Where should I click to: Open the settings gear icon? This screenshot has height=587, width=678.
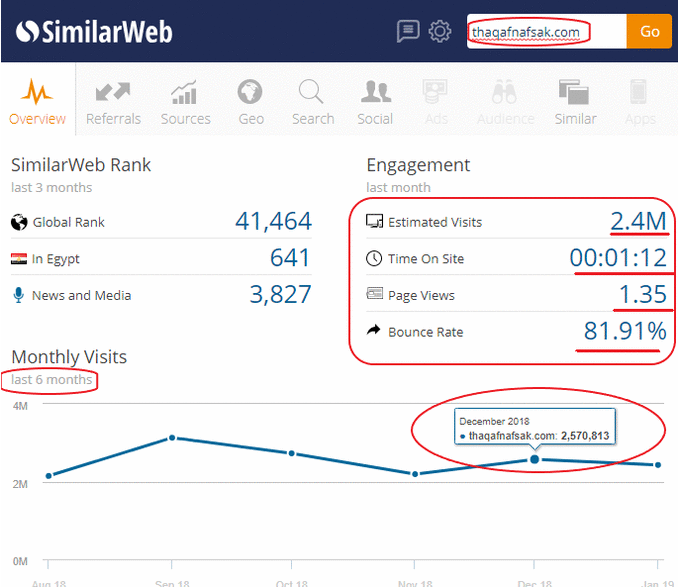click(x=440, y=31)
